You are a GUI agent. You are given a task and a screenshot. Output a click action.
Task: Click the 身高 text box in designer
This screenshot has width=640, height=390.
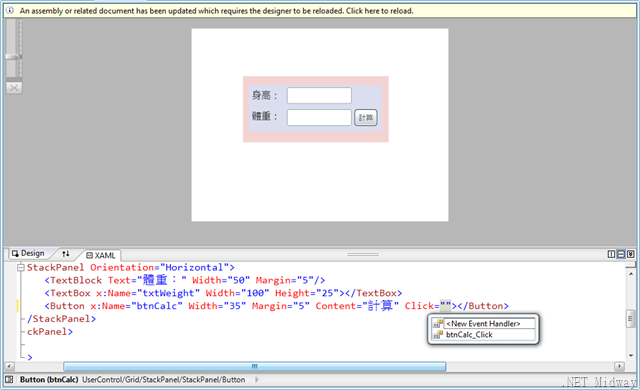pyautogui.click(x=319, y=95)
